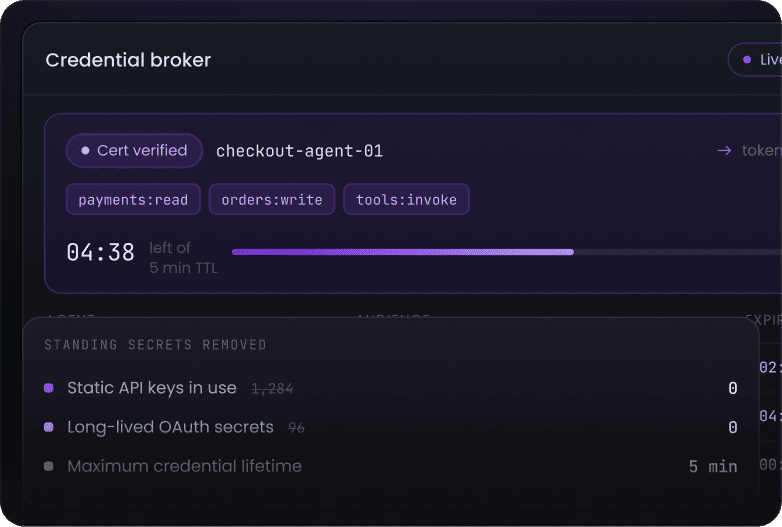The height and width of the screenshot is (527, 782).
Task: Click the checkout-agent-01 agent name
Action: click(x=299, y=151)
